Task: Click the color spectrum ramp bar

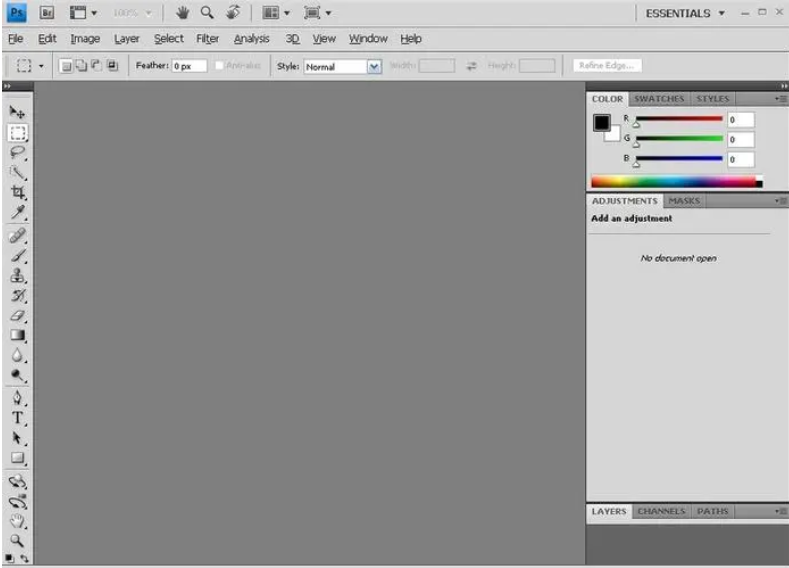Action: (677, 182)
